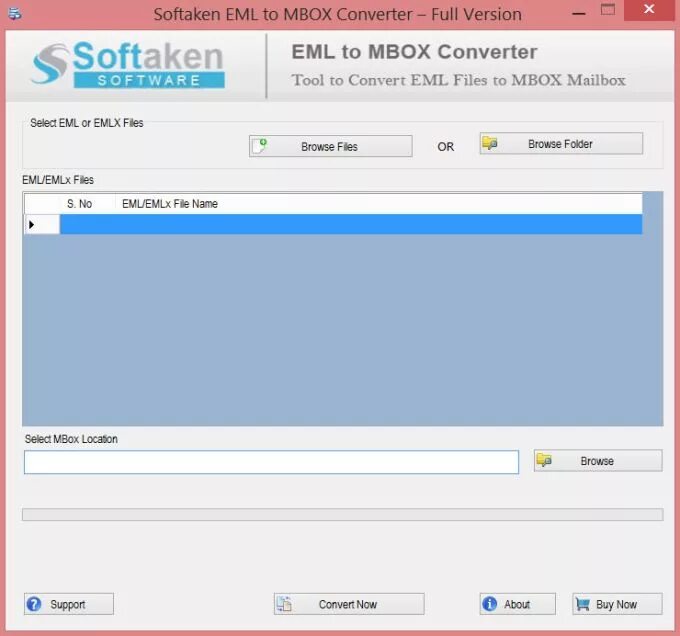Image resolution: width=680 pixels, height=636 pixels.
Task: Select the highlighted empty table row
Action: point(351,224)
